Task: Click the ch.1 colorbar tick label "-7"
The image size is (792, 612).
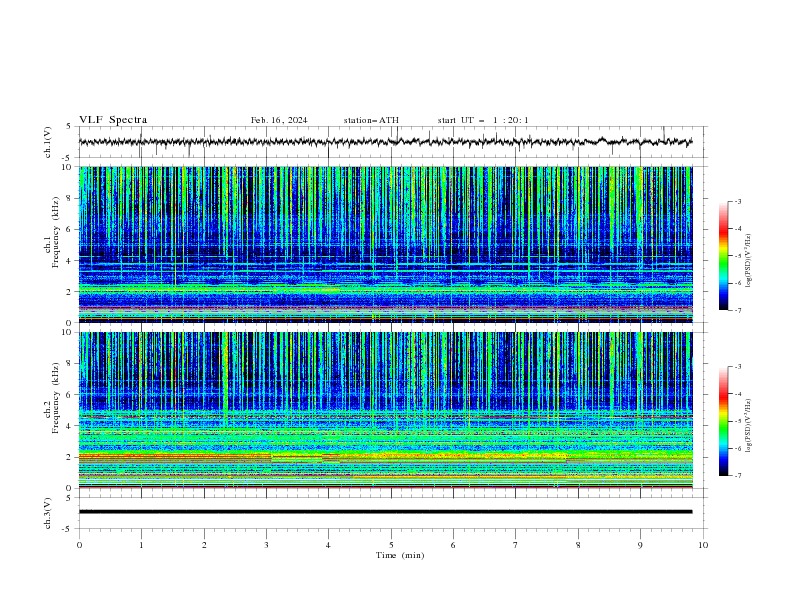Action: (737, 311)
